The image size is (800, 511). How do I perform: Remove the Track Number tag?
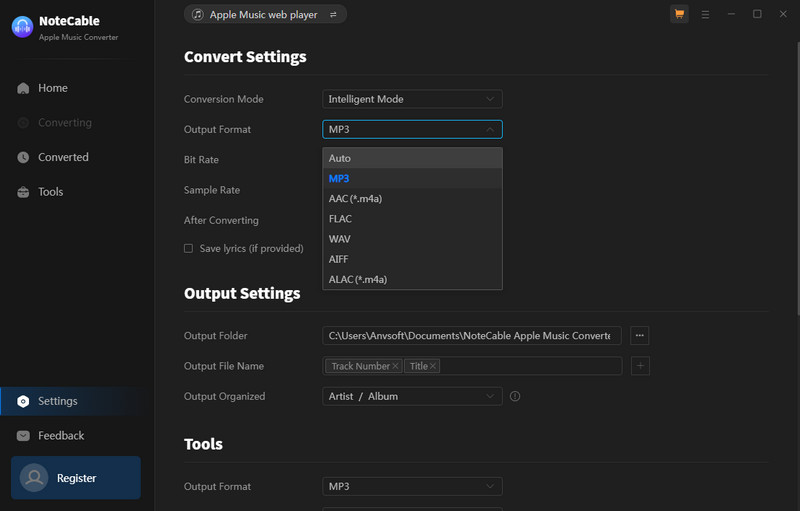coord(395,366)
